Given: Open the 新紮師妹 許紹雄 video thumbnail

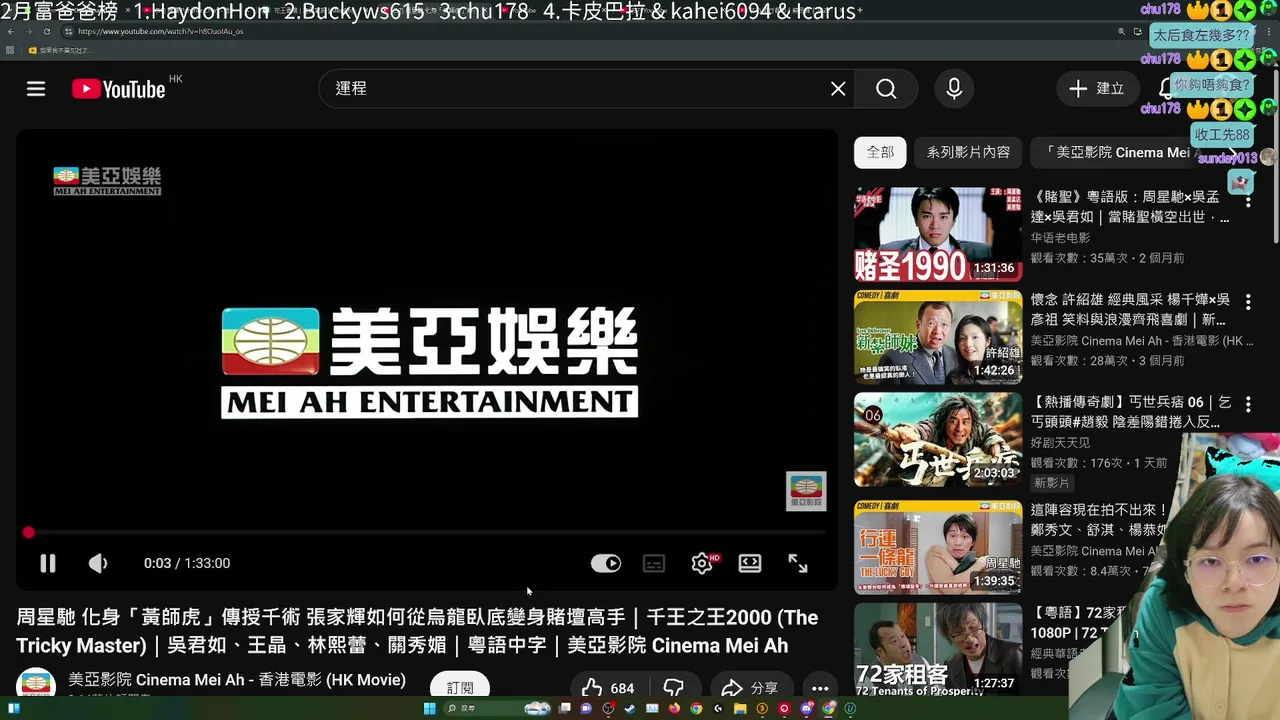Looking at the screenshot, I should point(938,337).
